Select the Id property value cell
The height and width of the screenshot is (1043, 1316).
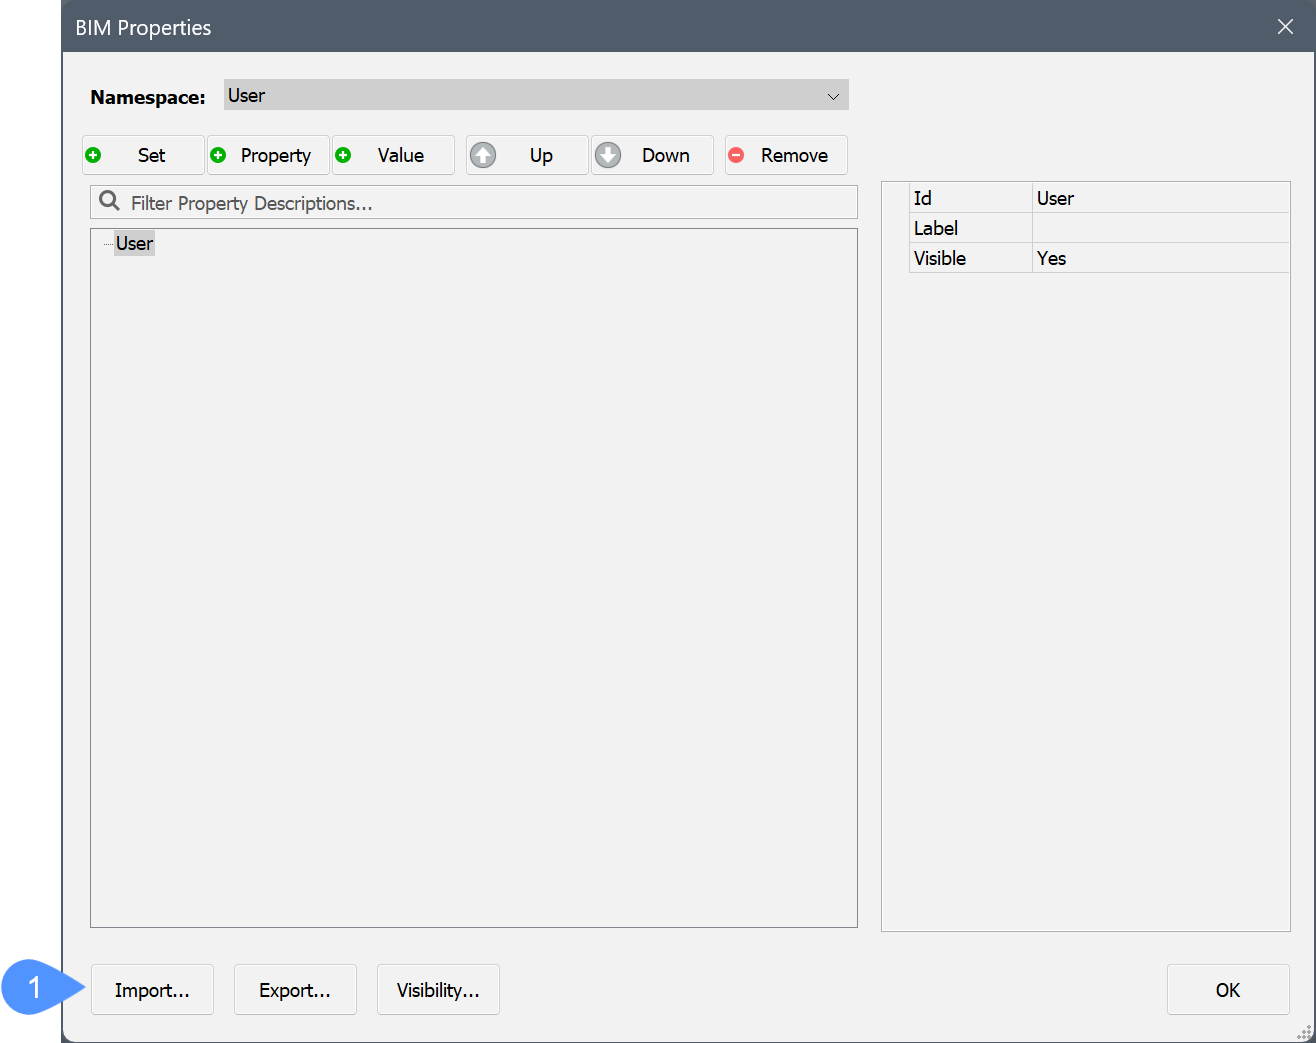tap(1160, 198)
